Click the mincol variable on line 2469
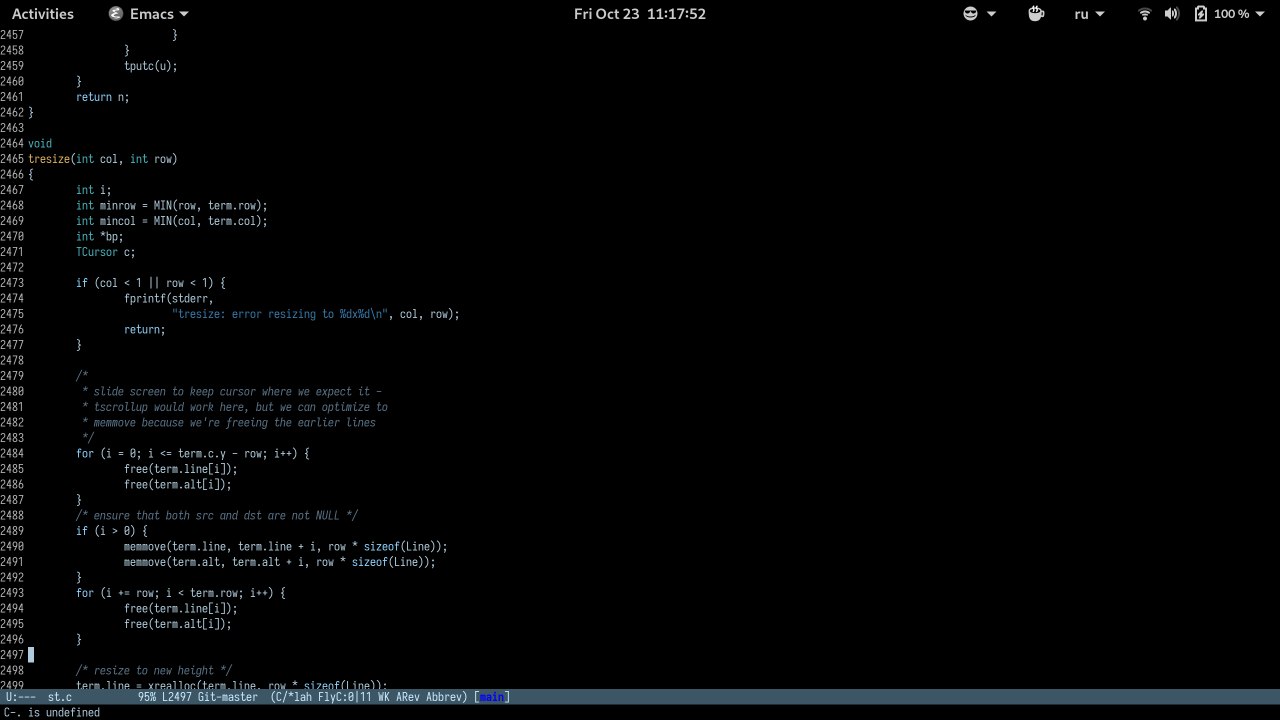Image resolution: width=1280 pixels, height=720 pixels. coord(117,221)
